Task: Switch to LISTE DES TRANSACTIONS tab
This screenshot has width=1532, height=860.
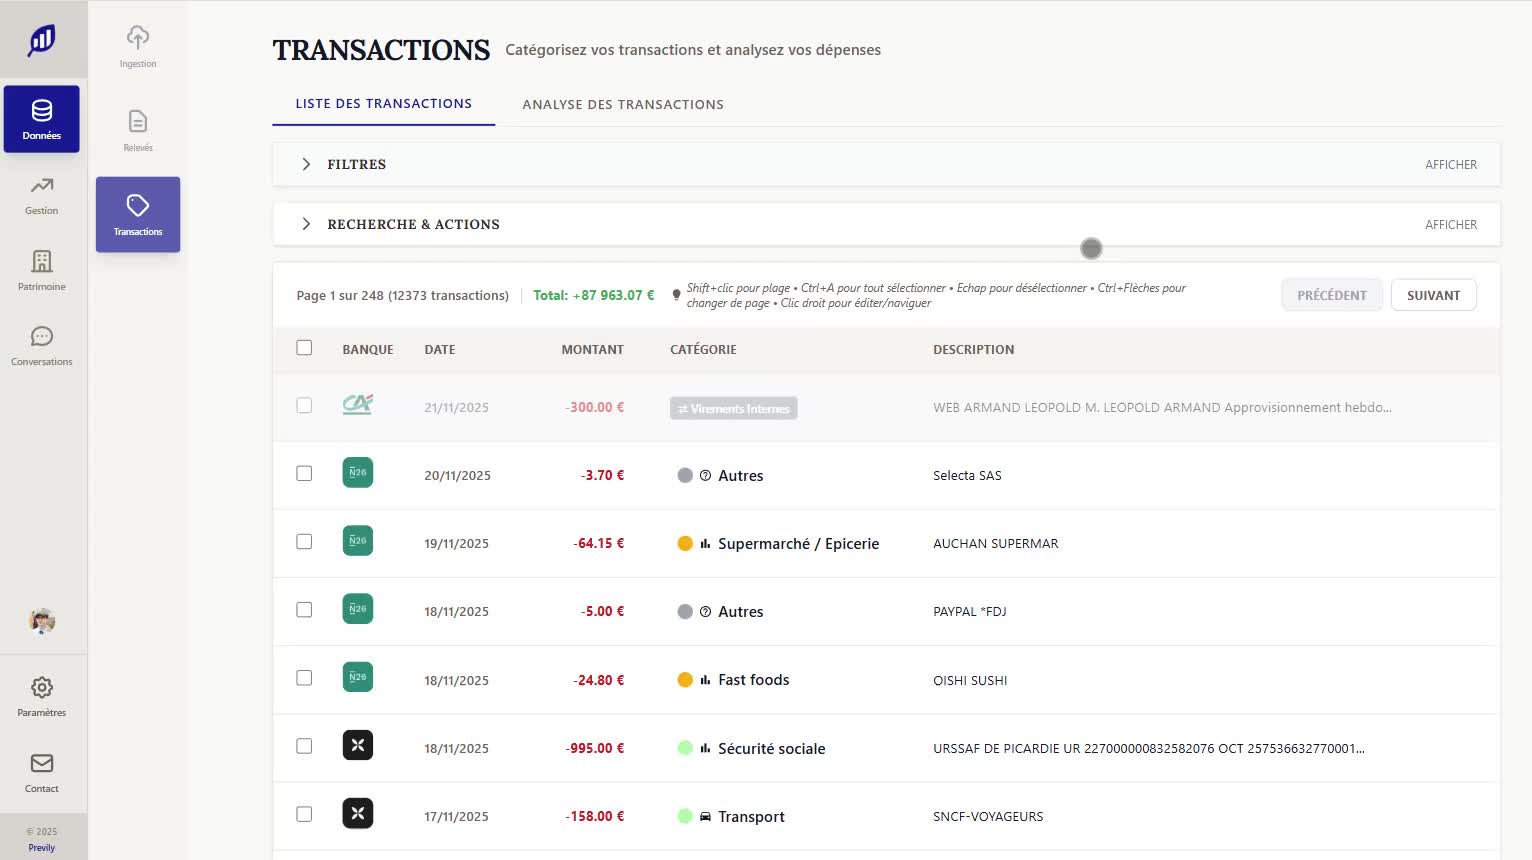Action: tap(383, 104)
